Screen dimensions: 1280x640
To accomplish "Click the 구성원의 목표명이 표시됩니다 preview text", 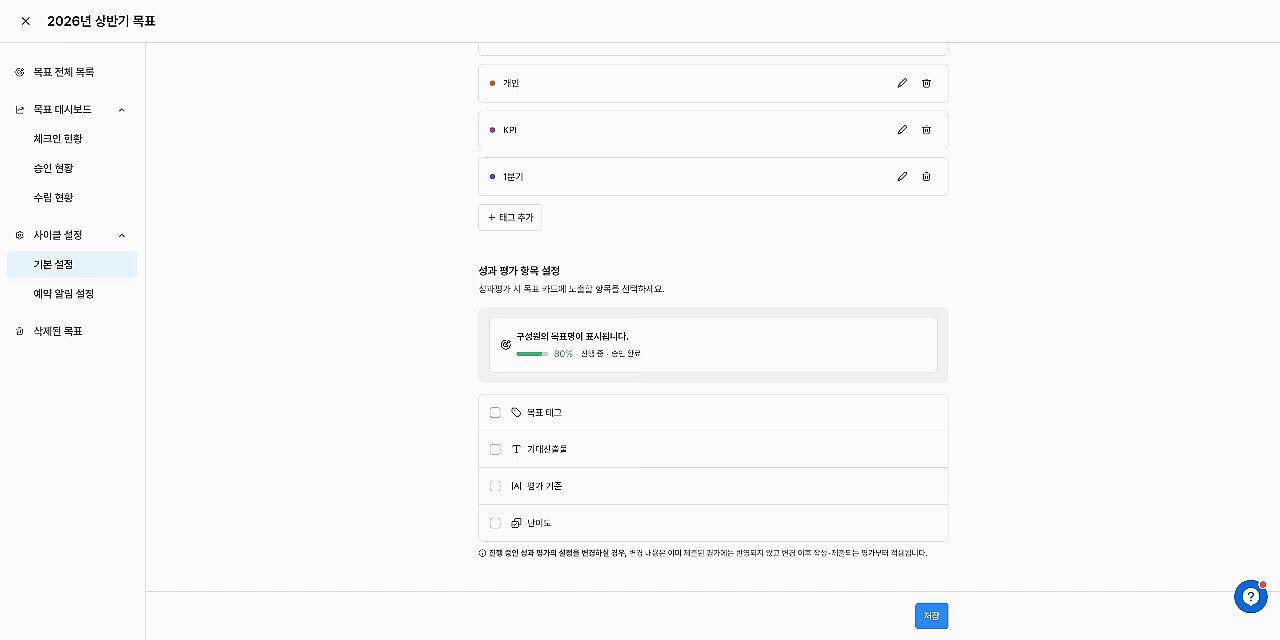I will pyautogui.click(x=572, y=337).
